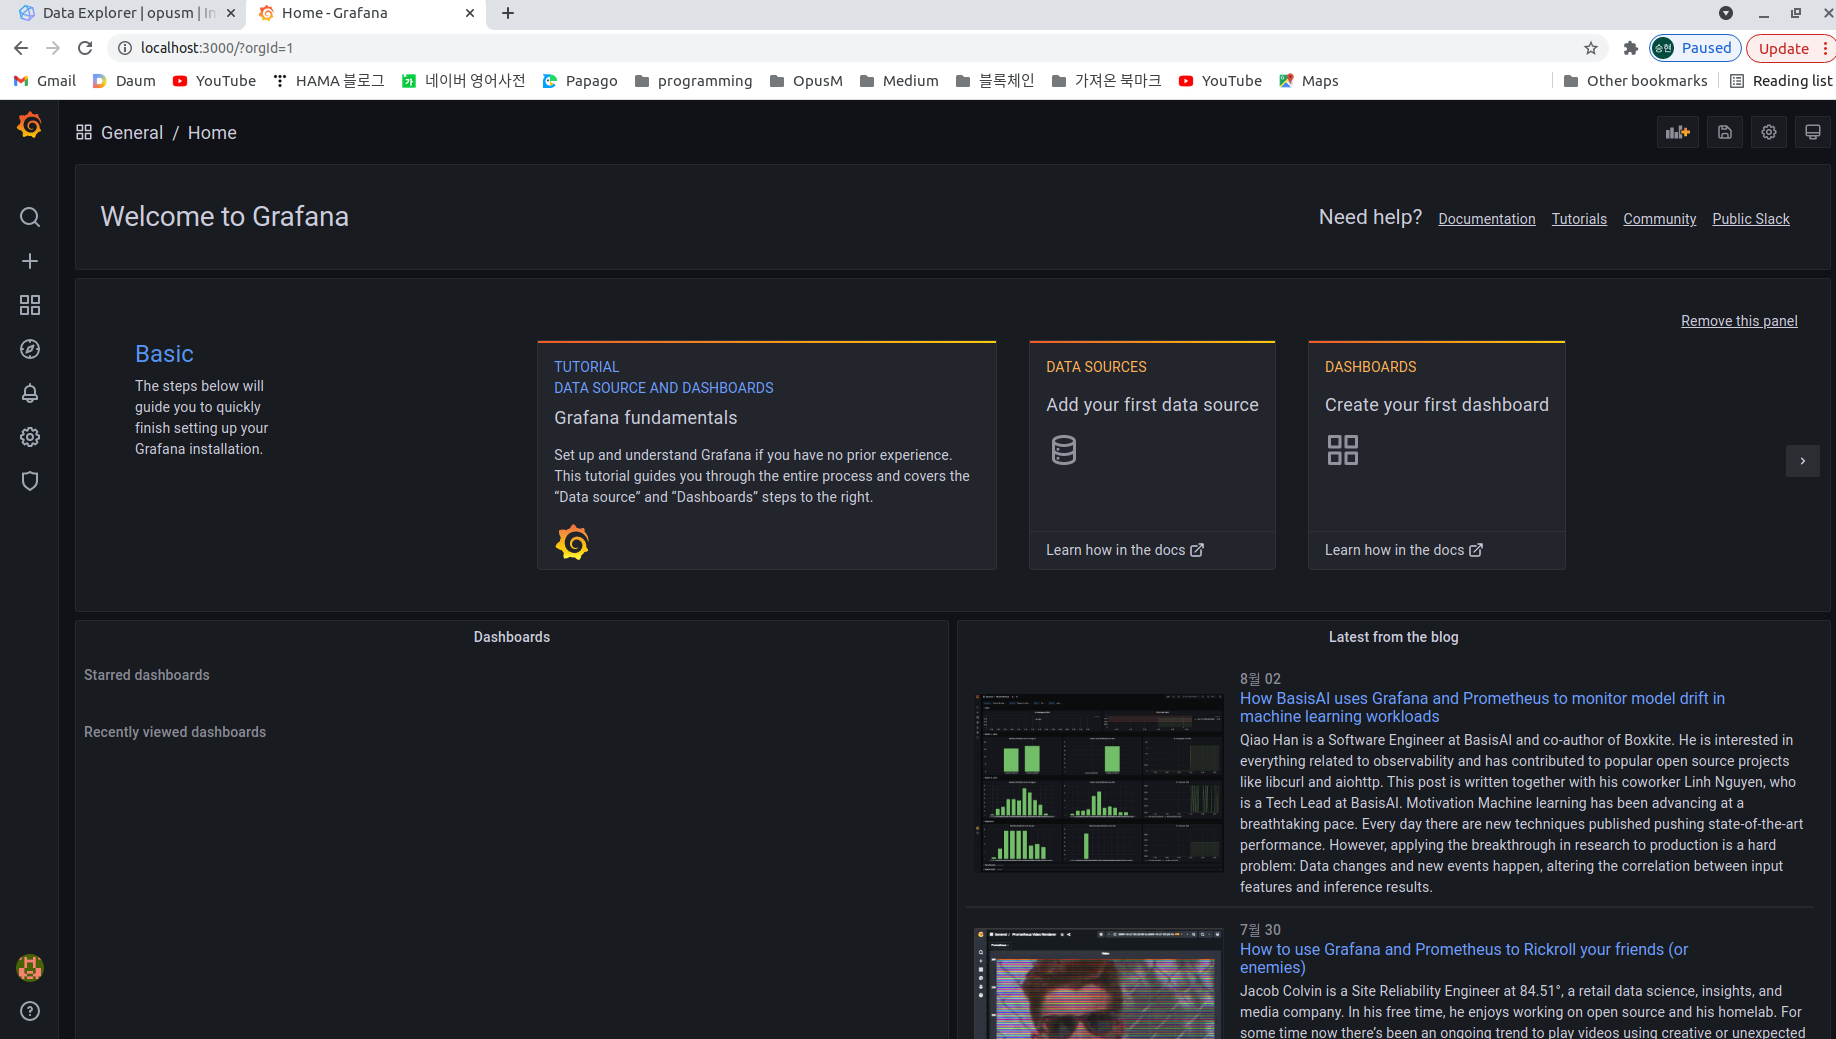Open Rickroll your friends blog post
Viewport: 1836px width, 1039px height.
[1464, 958]
